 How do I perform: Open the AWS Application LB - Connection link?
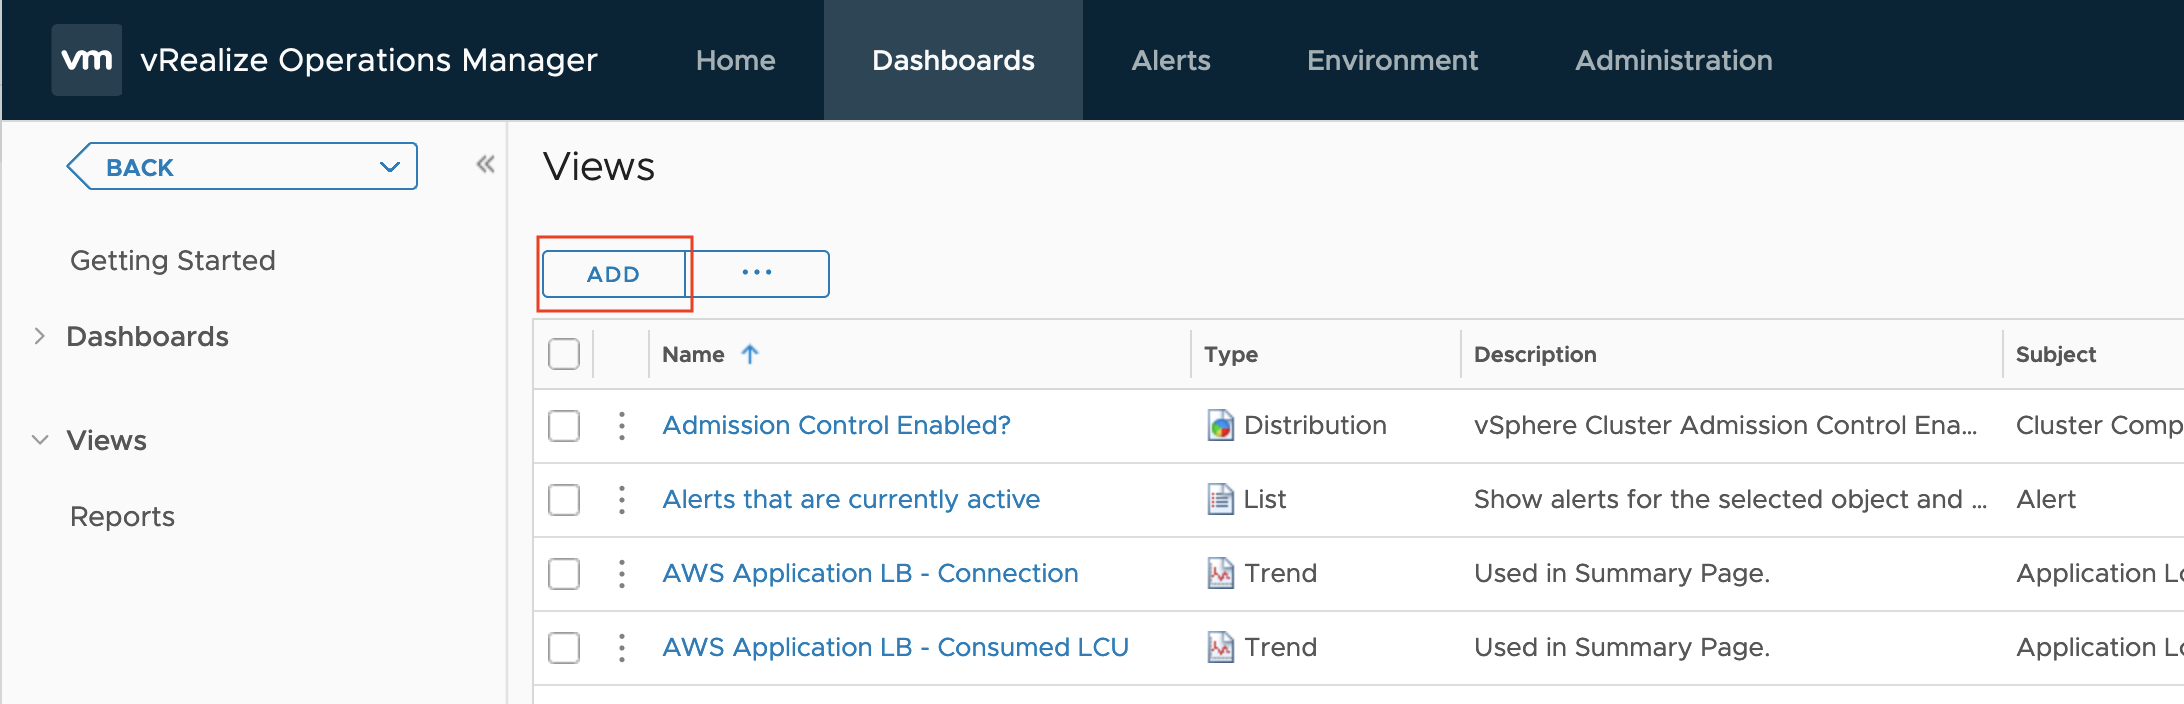point(870,574)
